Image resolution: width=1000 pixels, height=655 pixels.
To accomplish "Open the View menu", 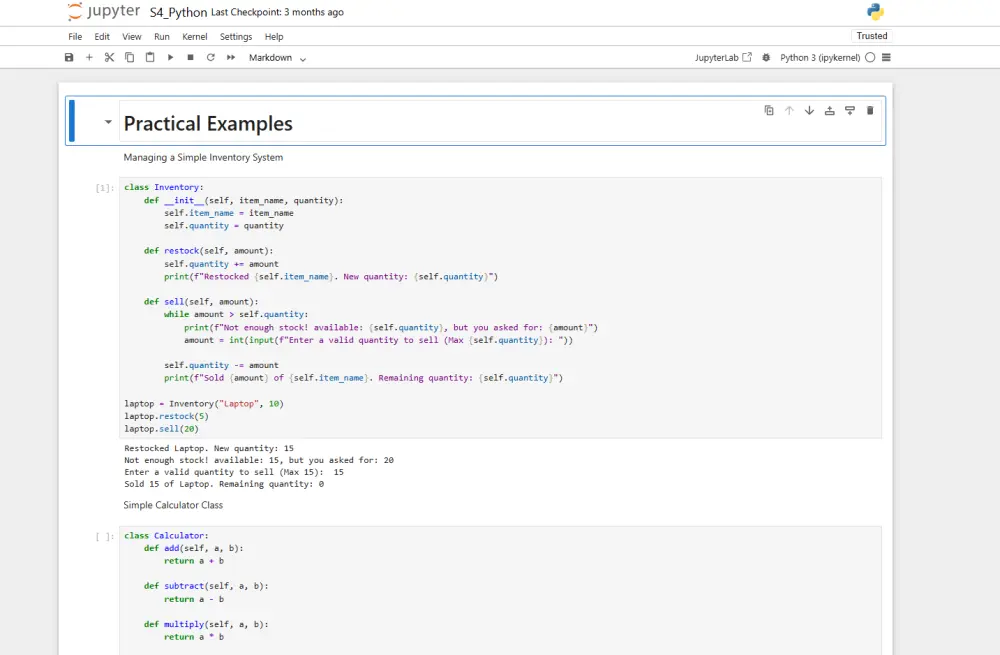I will point(132,36).
